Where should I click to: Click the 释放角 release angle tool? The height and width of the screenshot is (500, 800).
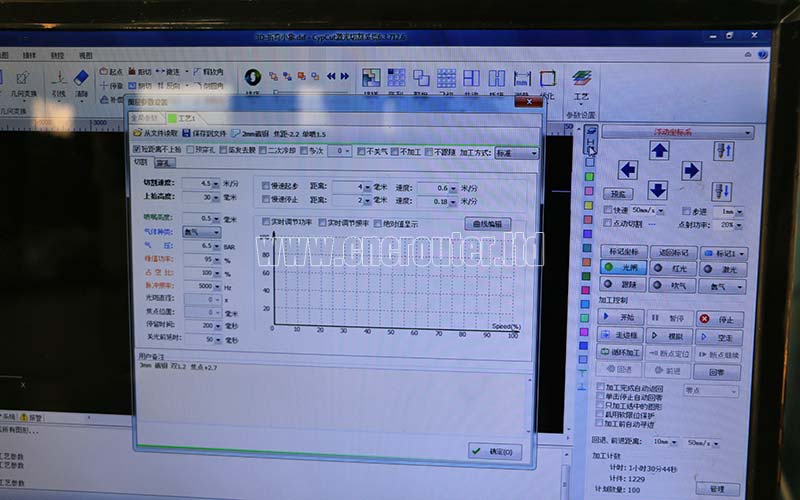[x=208, y=72]
